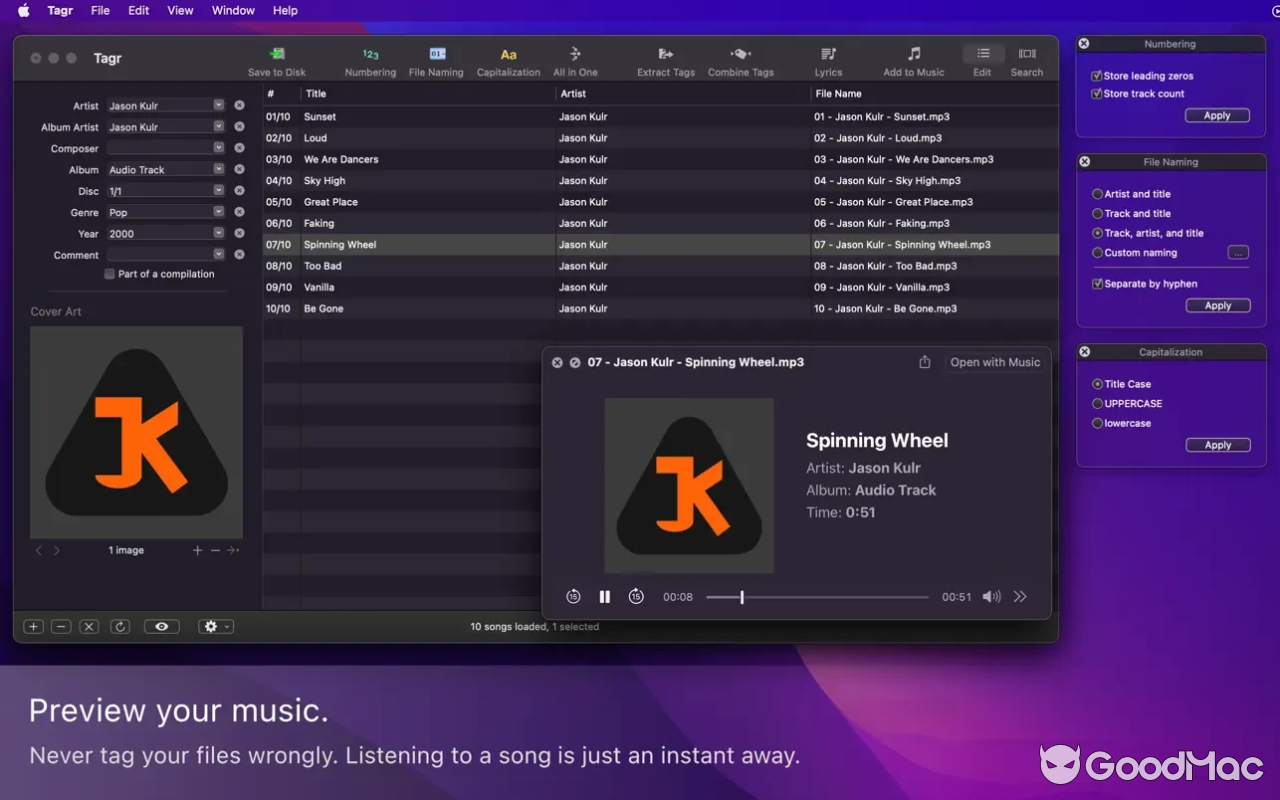Open the gear settings dropdown at bottom

[215, 627]
